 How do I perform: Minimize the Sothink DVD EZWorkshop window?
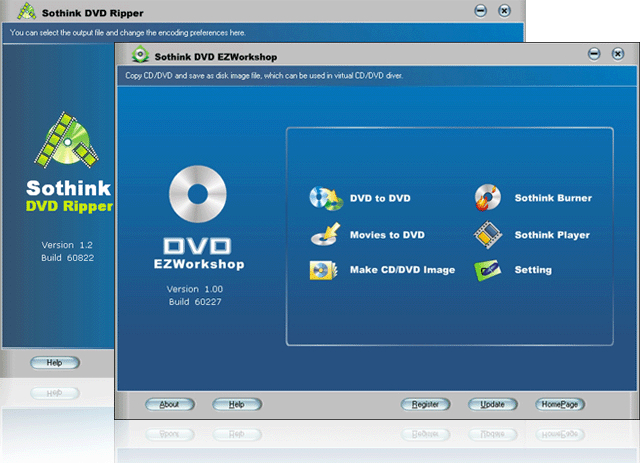click(x=595, y=54)
